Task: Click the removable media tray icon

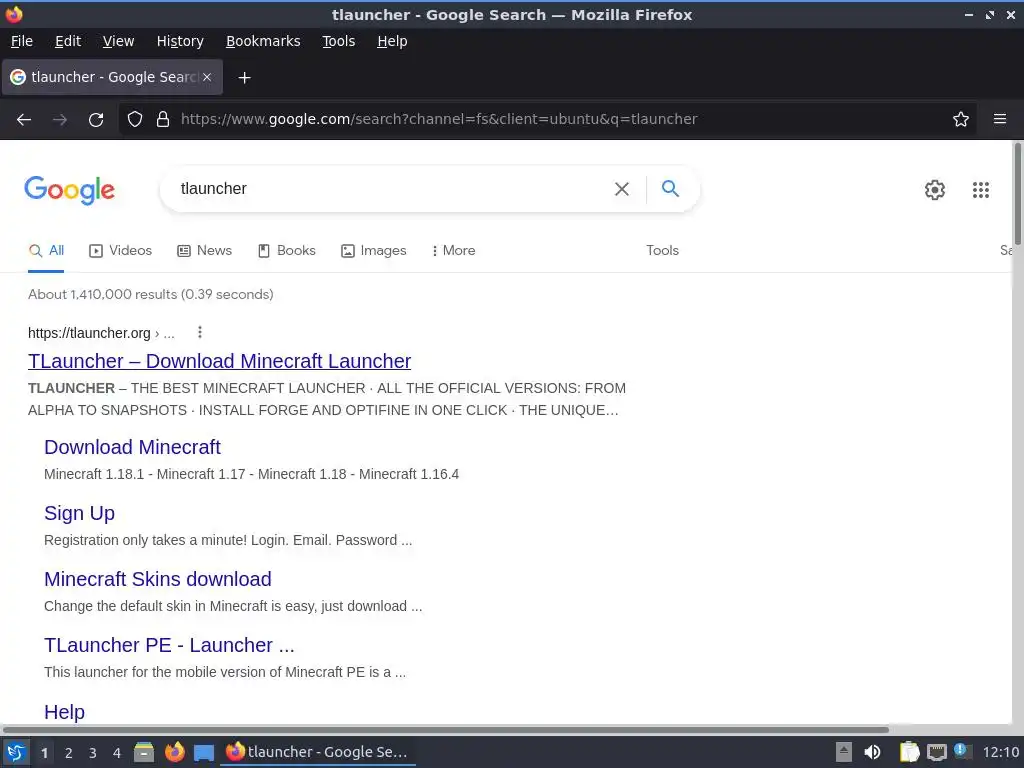Action: pyautogui.click(x=844, y=752)
